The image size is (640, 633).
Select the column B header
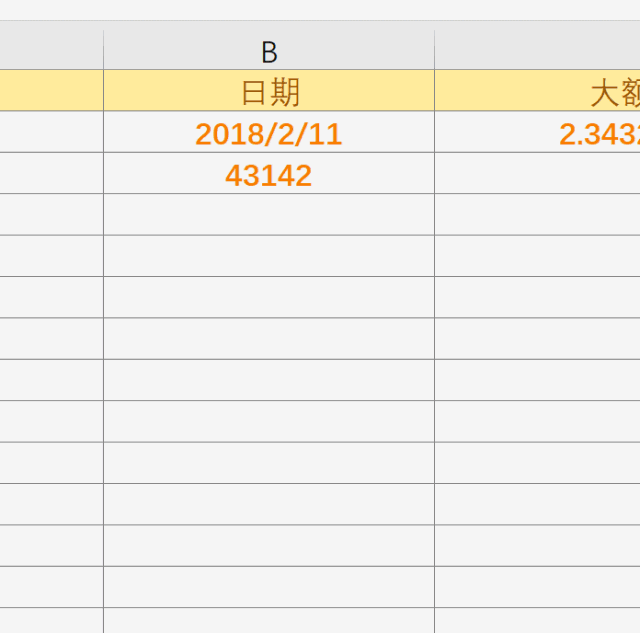pos(268,50)
